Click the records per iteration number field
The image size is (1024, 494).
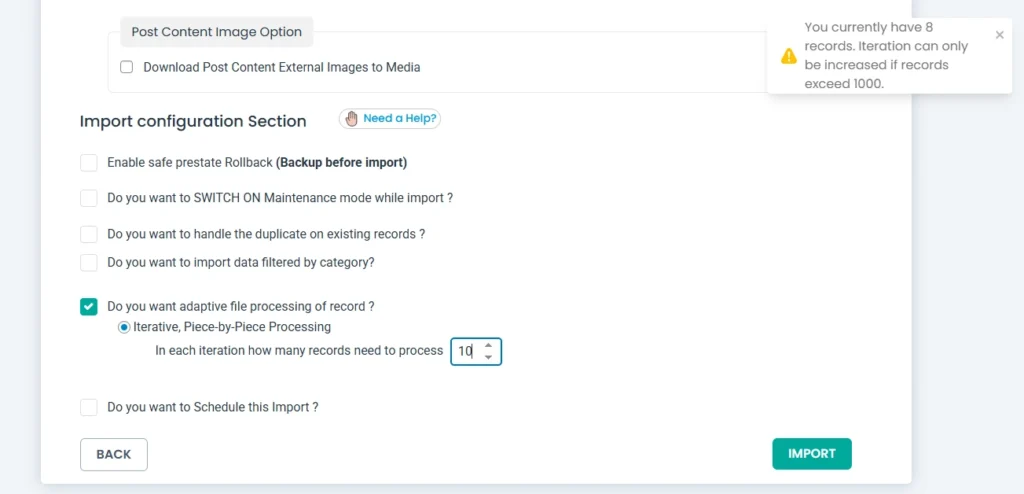coord(465,351)
